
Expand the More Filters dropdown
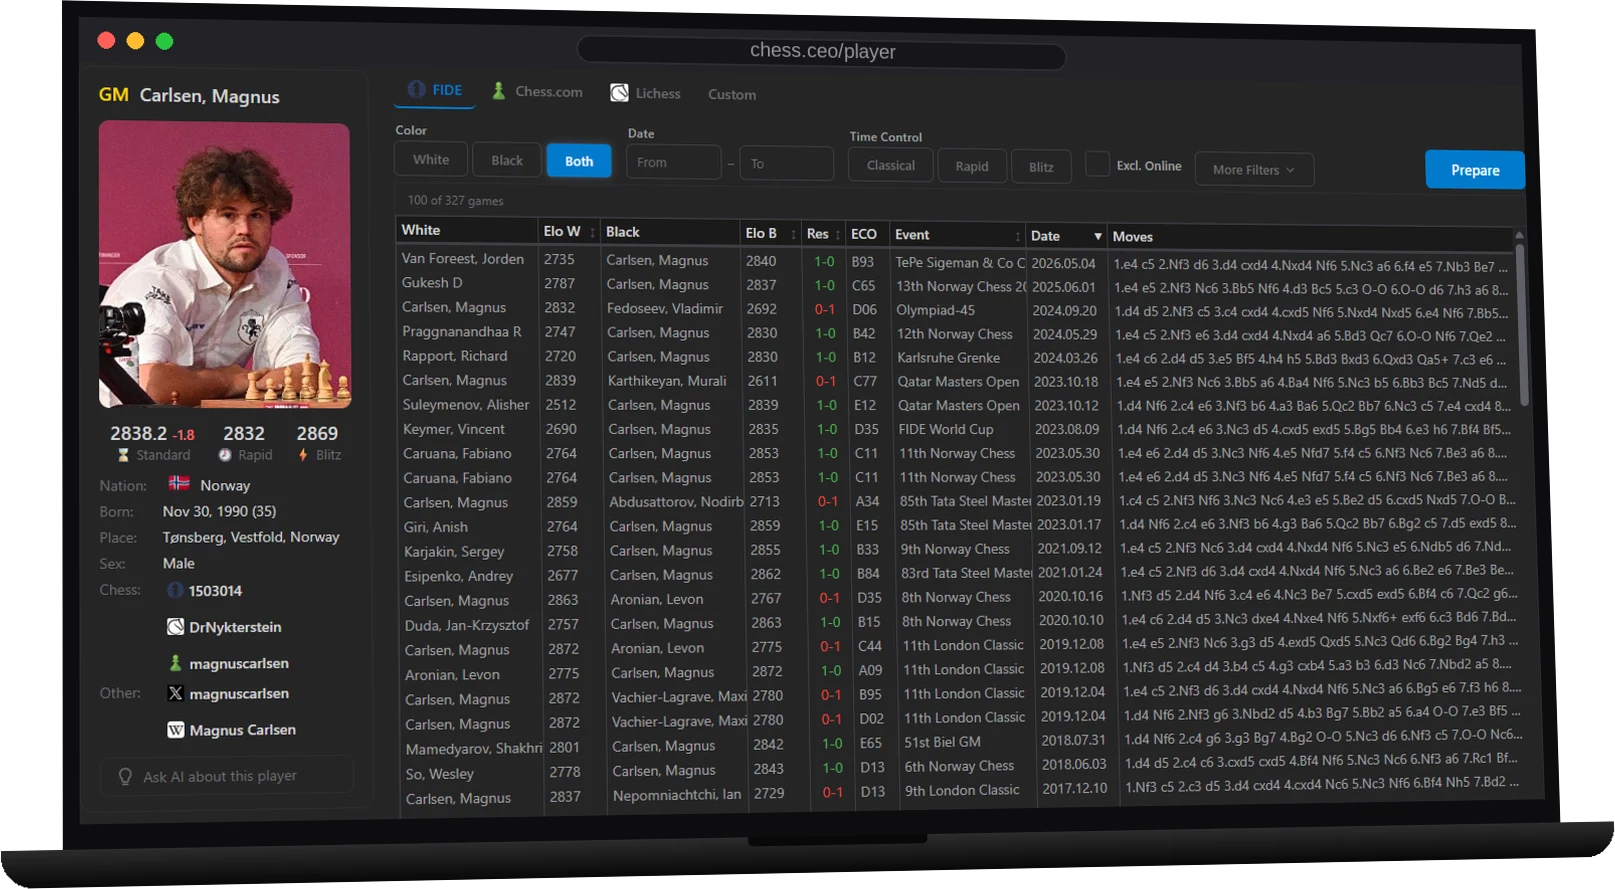tap(1254, 170)
